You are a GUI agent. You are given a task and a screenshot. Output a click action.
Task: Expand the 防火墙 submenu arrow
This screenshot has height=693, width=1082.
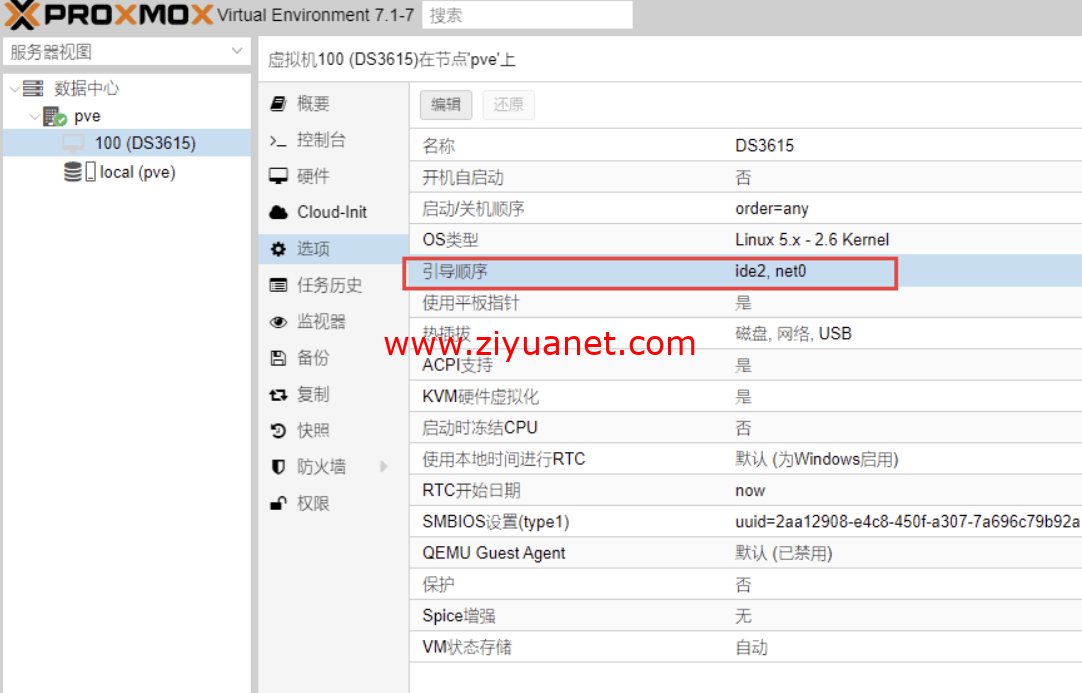click(x=384, y=467)
